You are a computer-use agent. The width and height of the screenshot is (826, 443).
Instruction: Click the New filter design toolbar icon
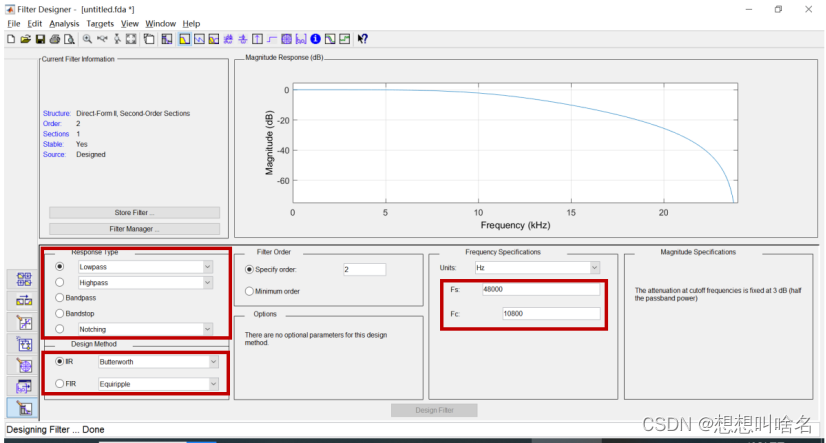coord(11,39)
